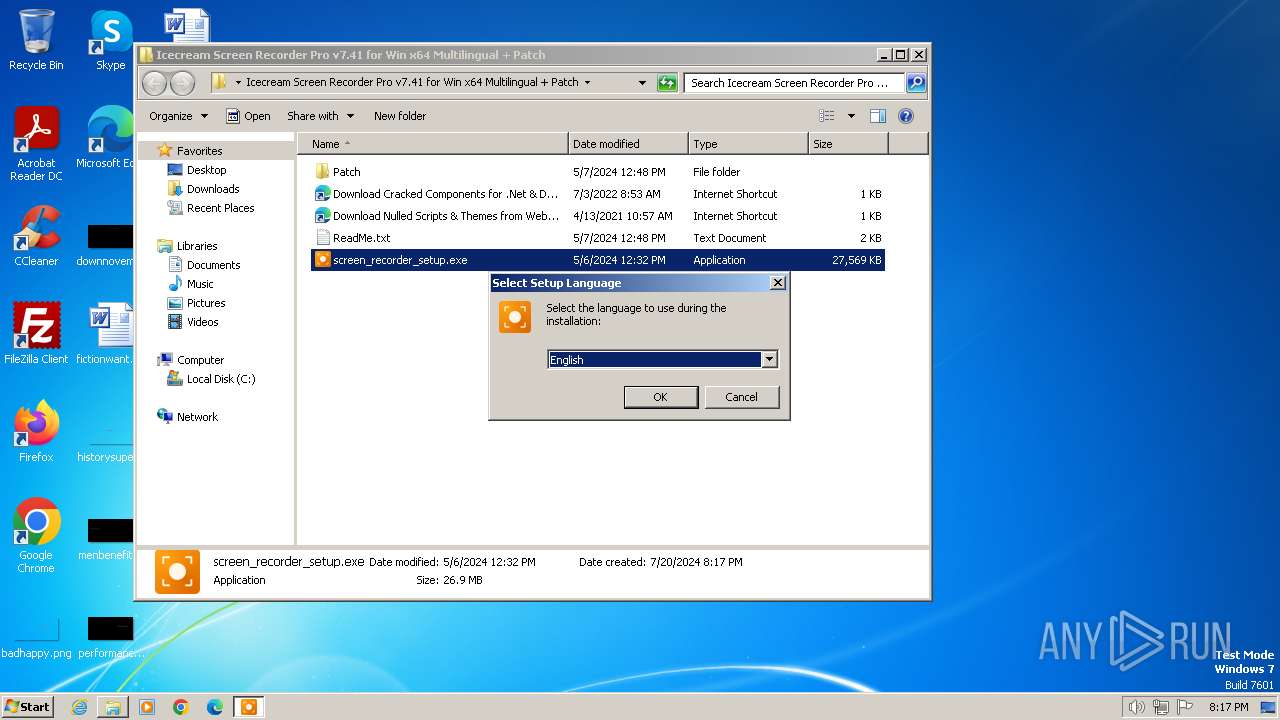Click the Forward navigation button
This screenshot has width=1280, height=720.
pyautogui.click(x=183, y=83)
